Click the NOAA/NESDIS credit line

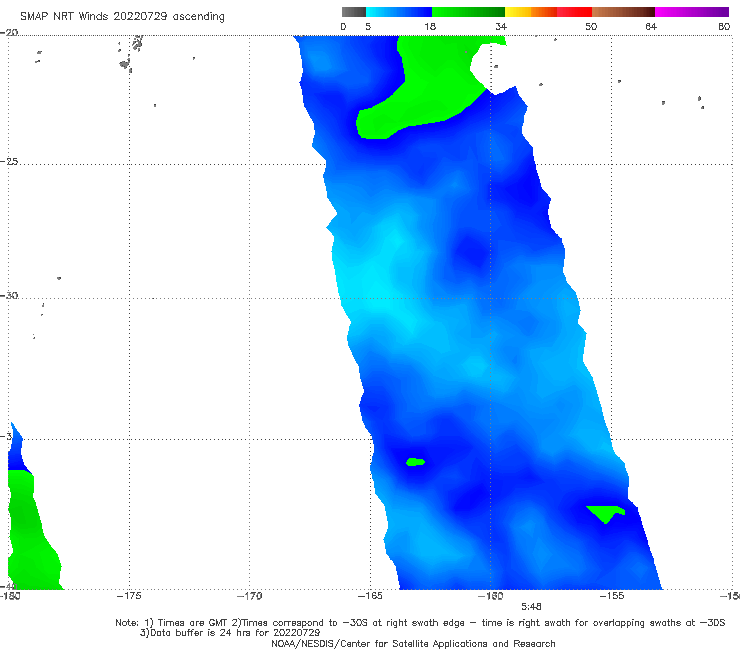[413, 643]
